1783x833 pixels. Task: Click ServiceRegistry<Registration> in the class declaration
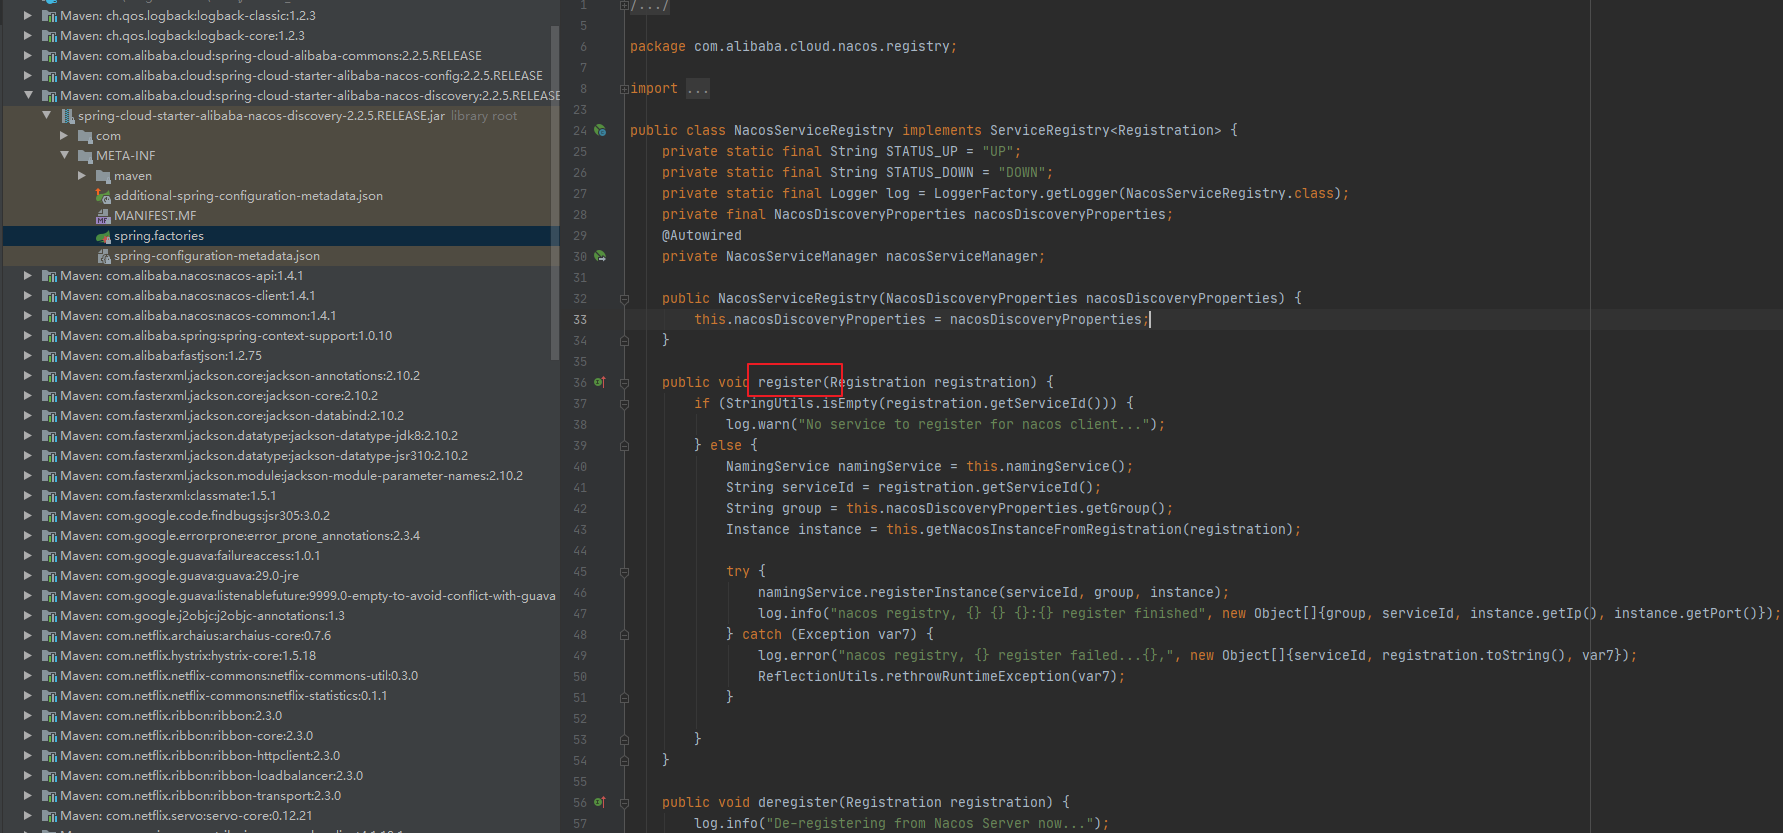click(x=1105, y=130)
